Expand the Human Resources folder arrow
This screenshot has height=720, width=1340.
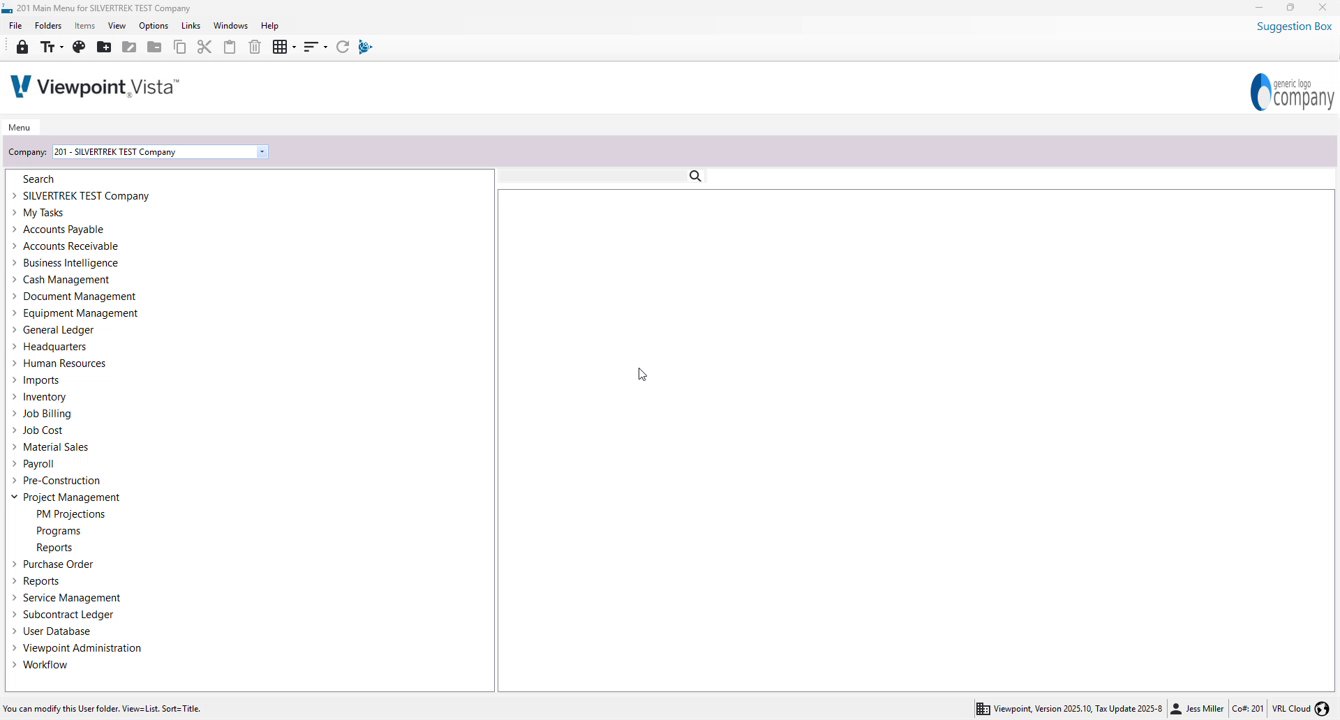[14, 363]
